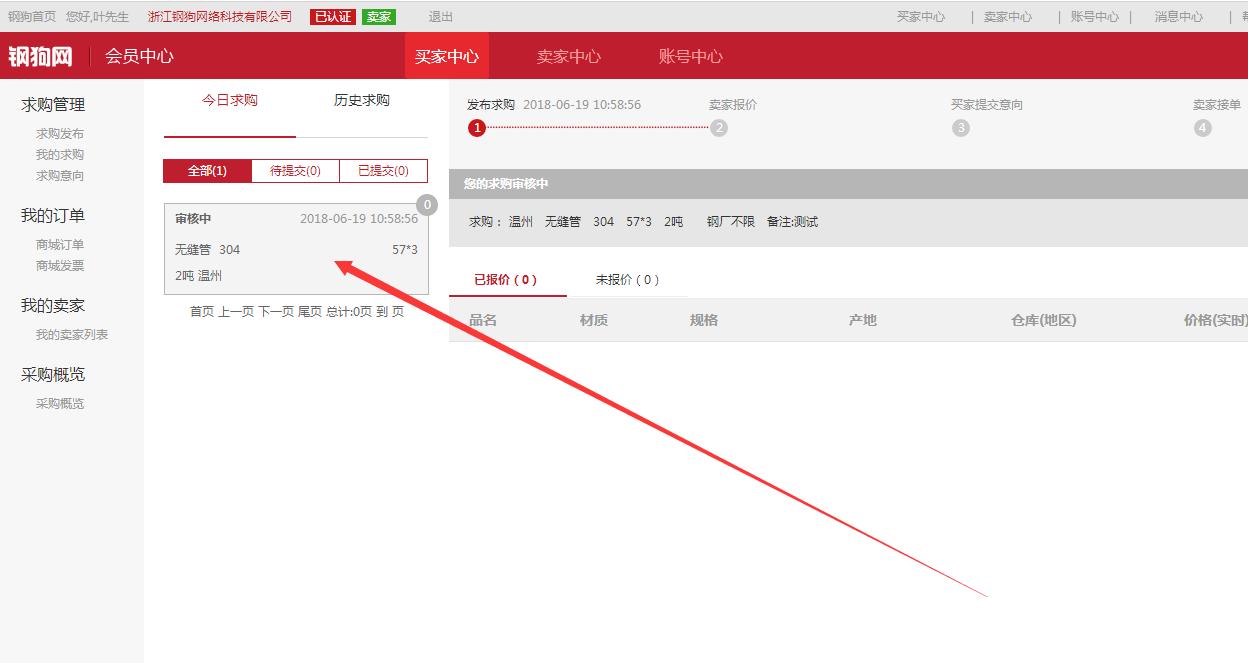Click the green 卖家 seller badge
Viewport: 1248px width, 663px height.
(x=378, y=16)
